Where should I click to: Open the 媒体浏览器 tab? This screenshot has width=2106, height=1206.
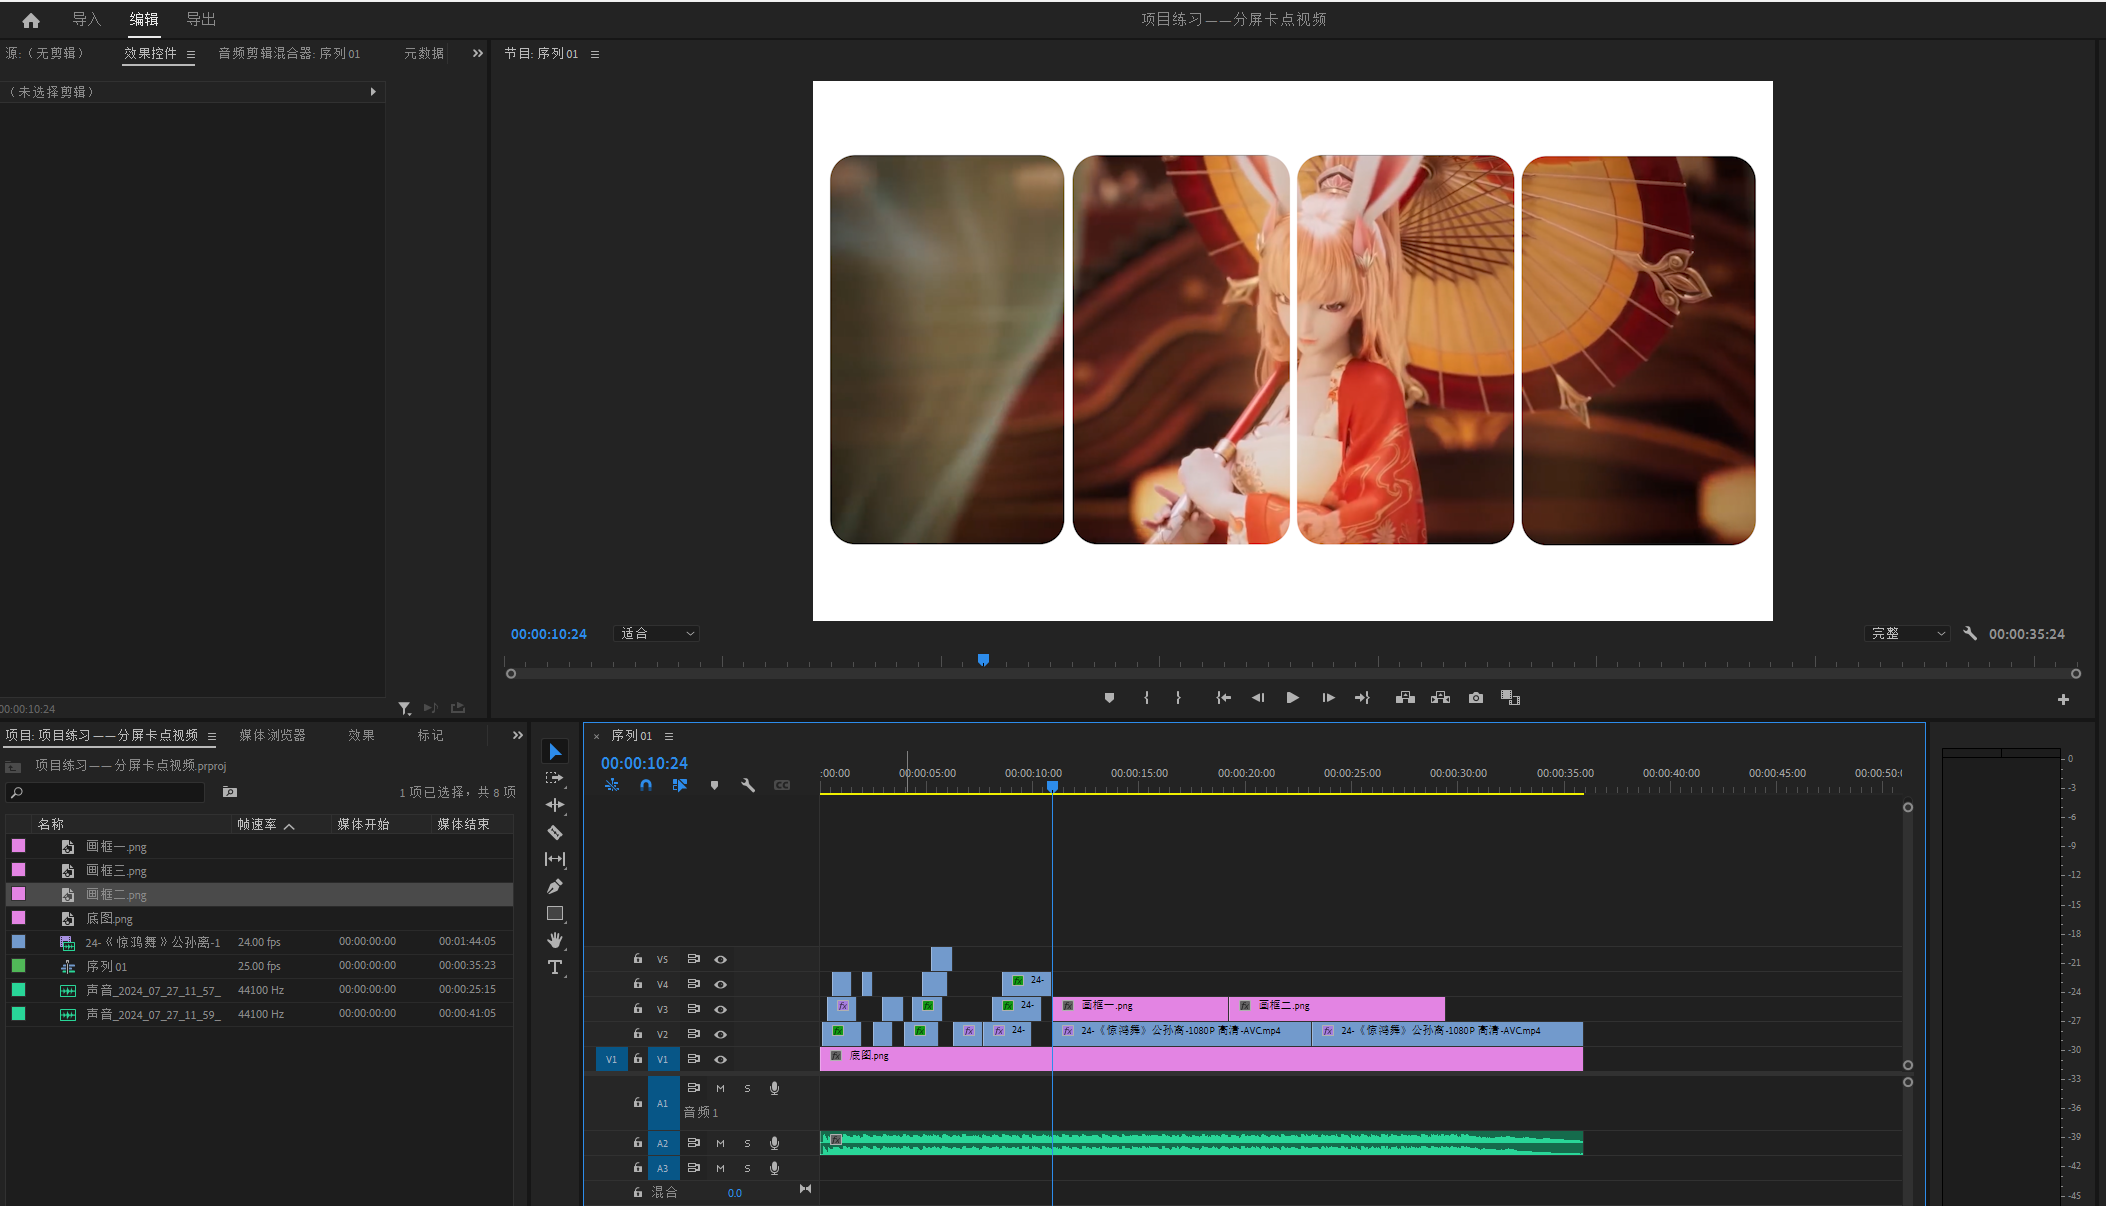(x=272, y=735)
